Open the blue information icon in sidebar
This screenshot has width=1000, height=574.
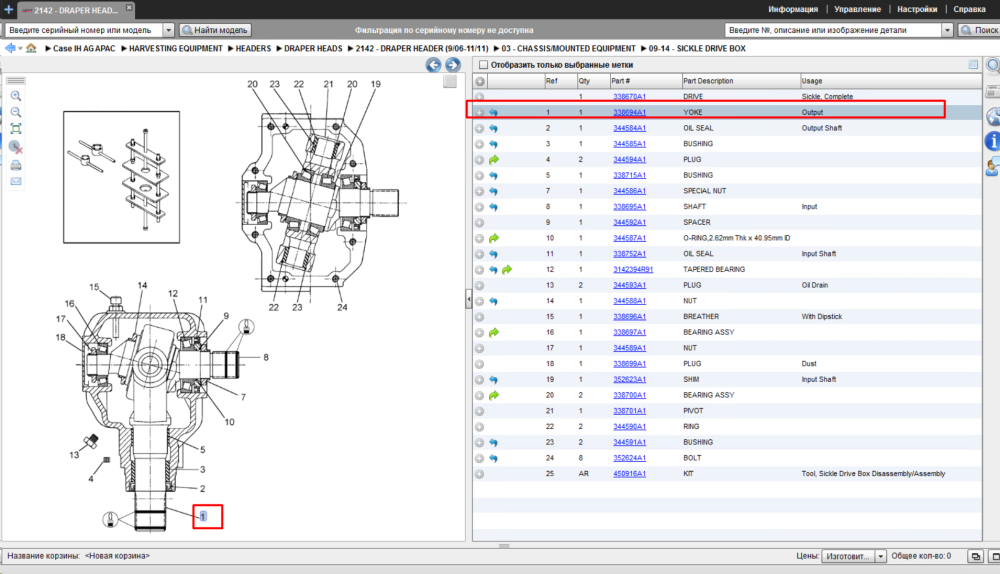992,141
